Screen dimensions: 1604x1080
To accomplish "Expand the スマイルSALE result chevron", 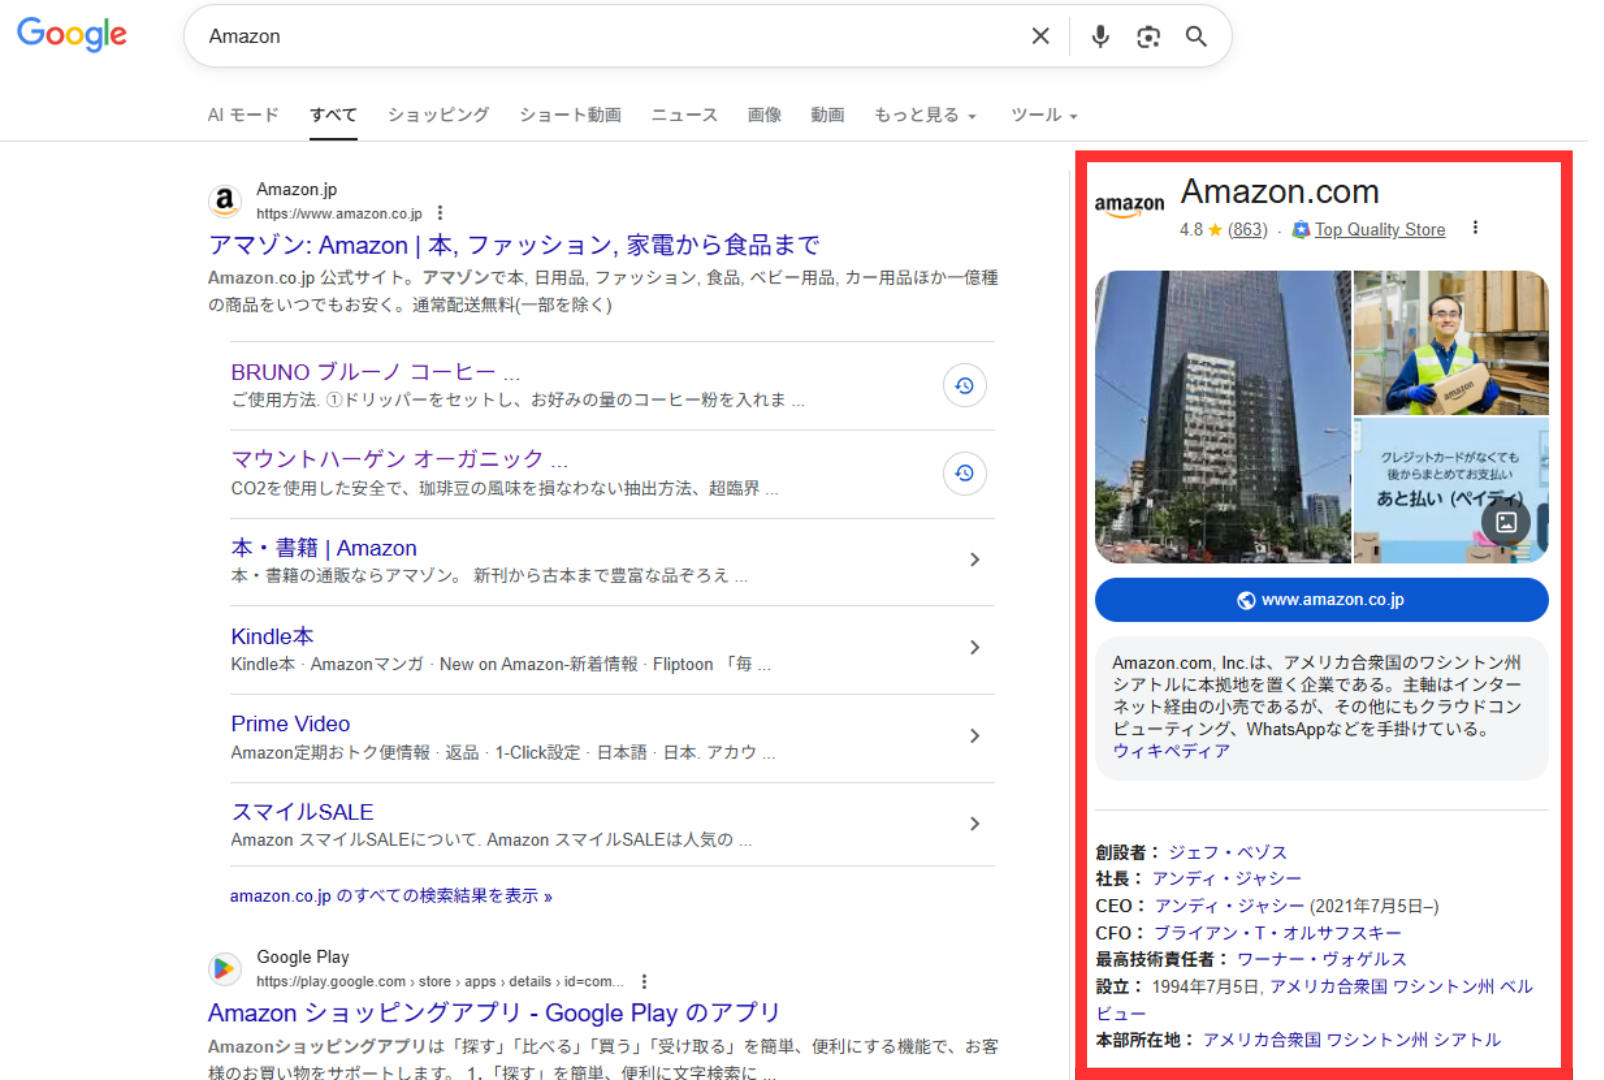I will click(975, 824).
